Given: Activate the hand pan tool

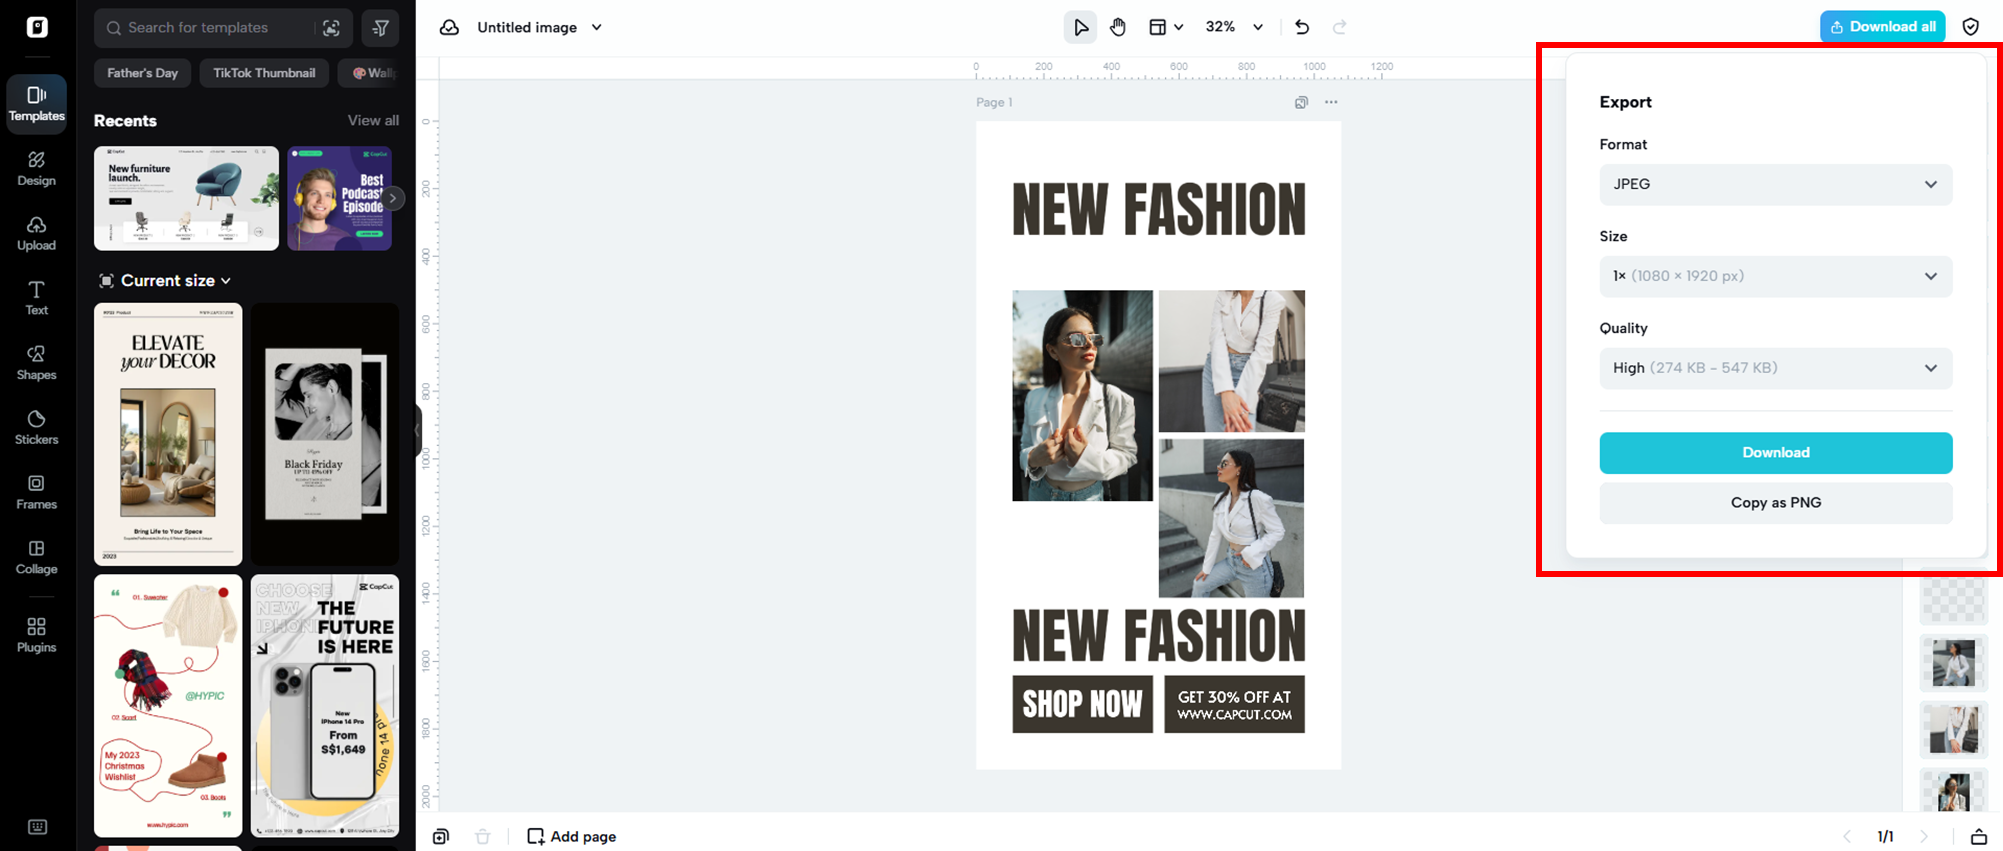Looking at the screenshot, I should [x=1118, y=28].
